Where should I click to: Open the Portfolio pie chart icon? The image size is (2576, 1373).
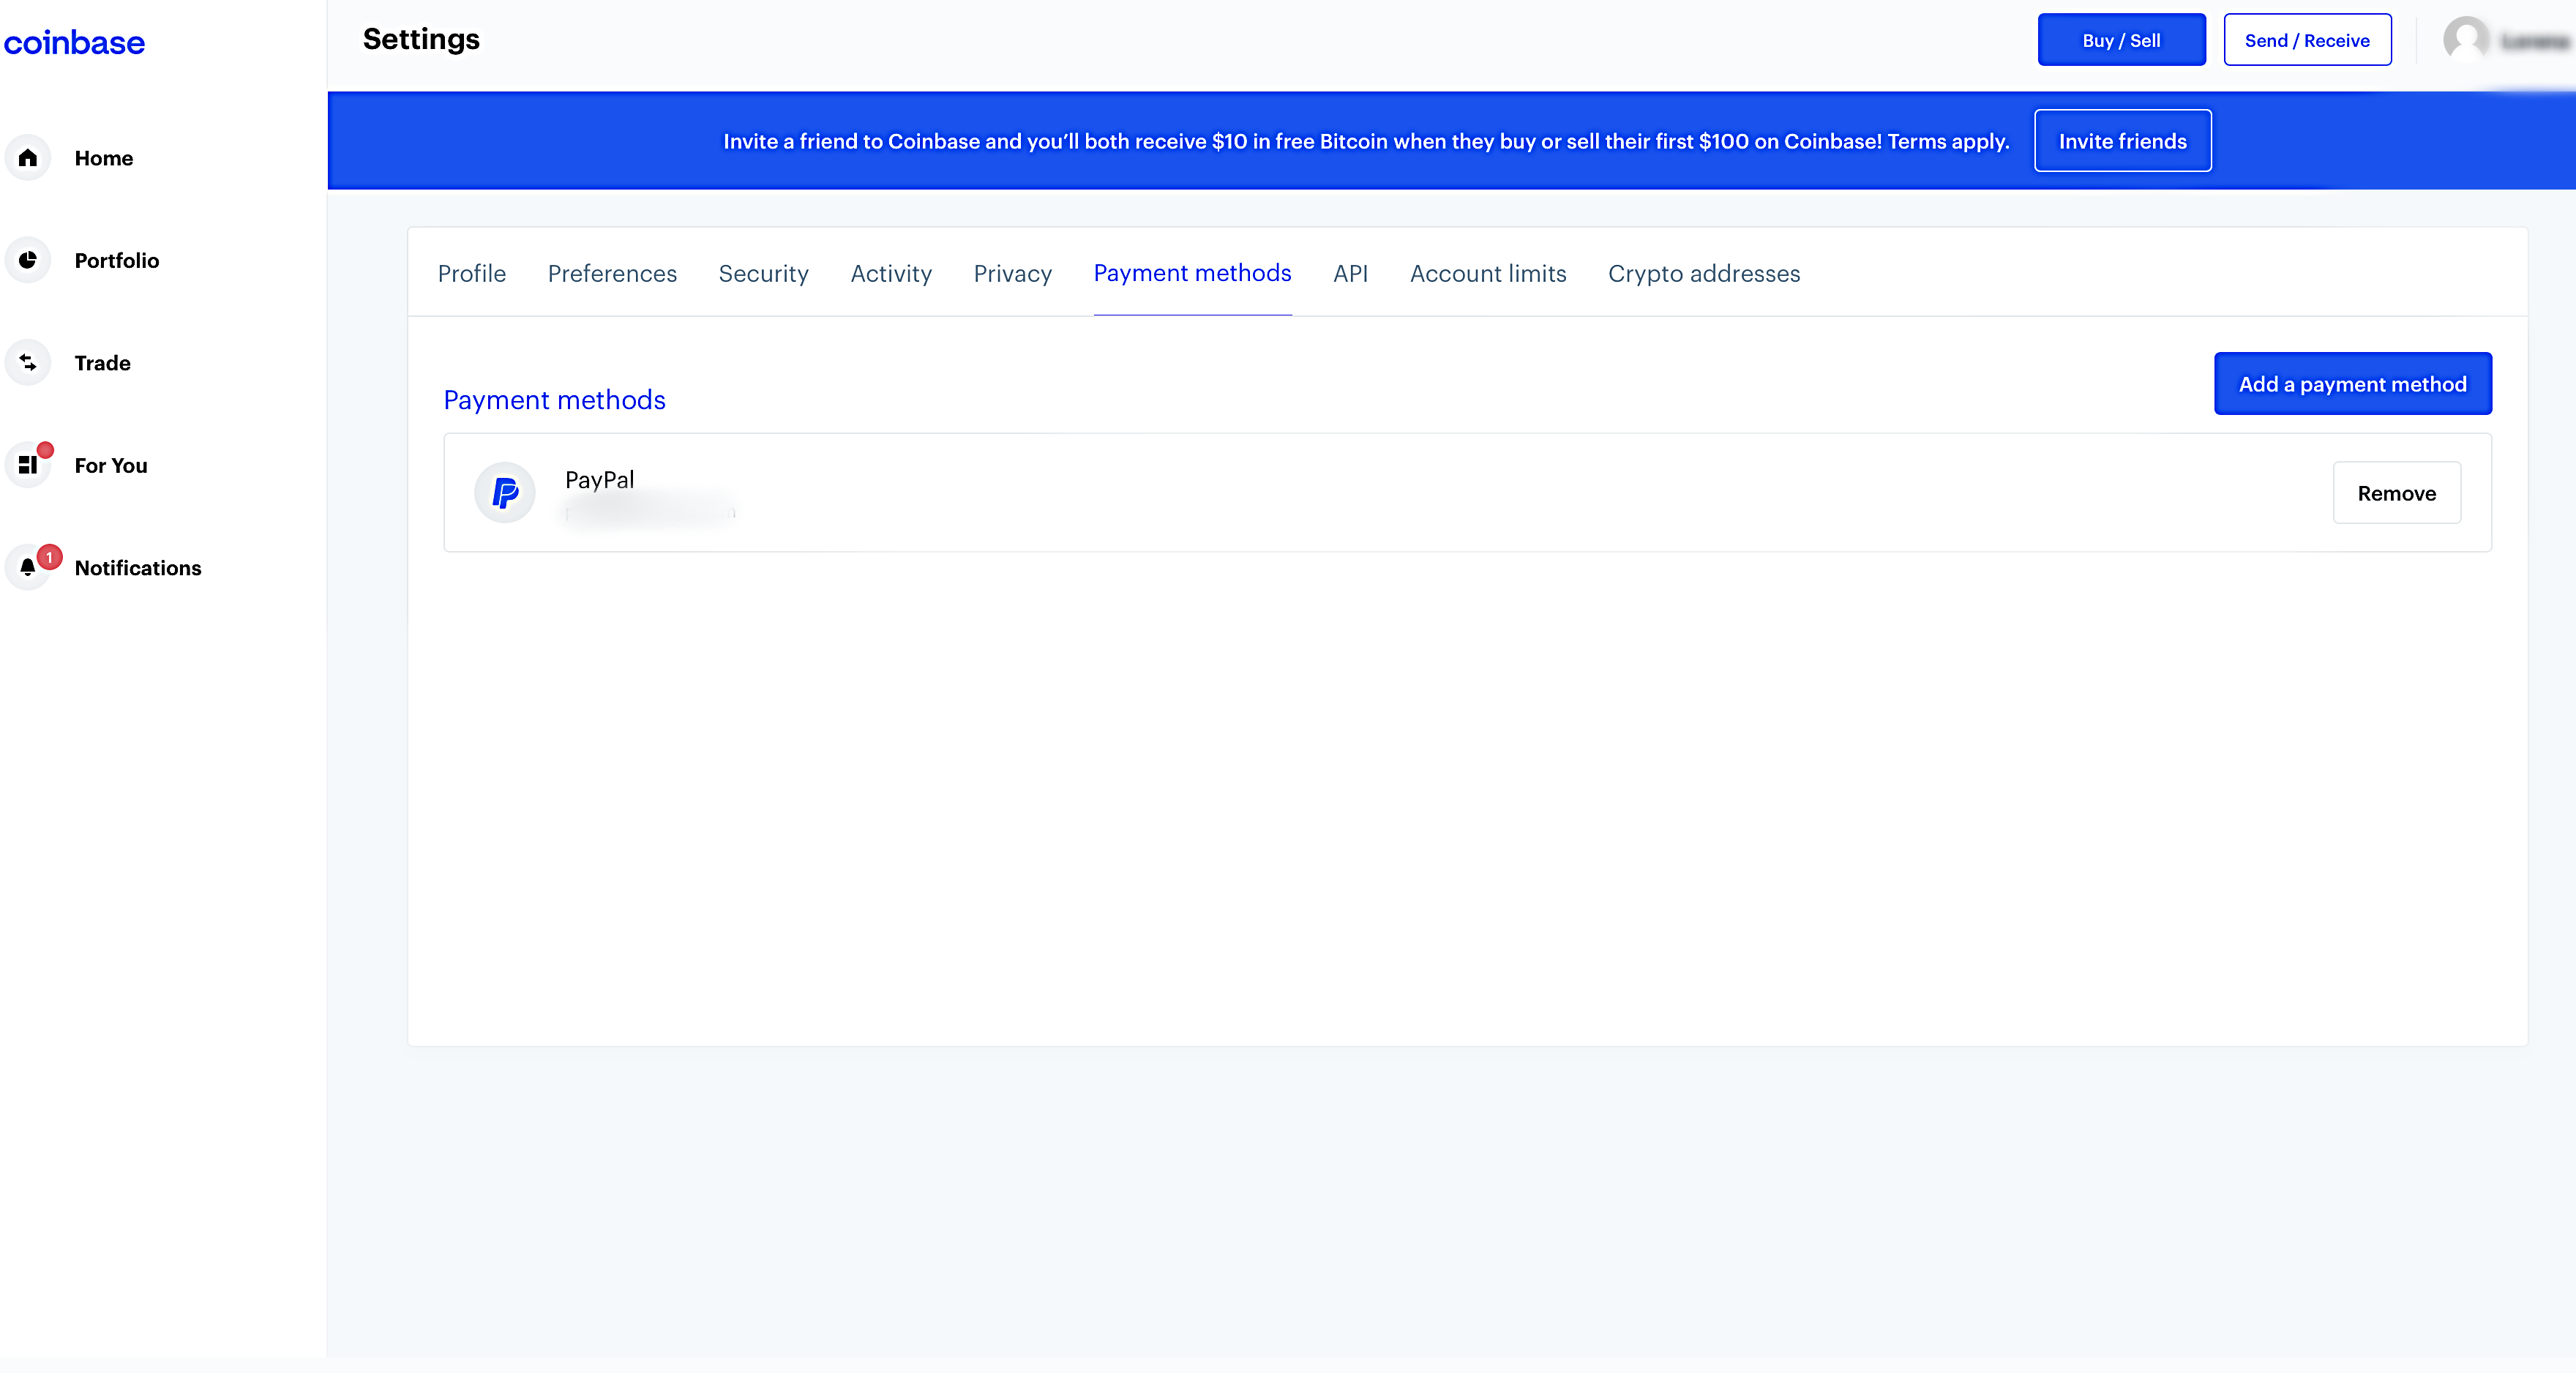[x=28, y=260]
